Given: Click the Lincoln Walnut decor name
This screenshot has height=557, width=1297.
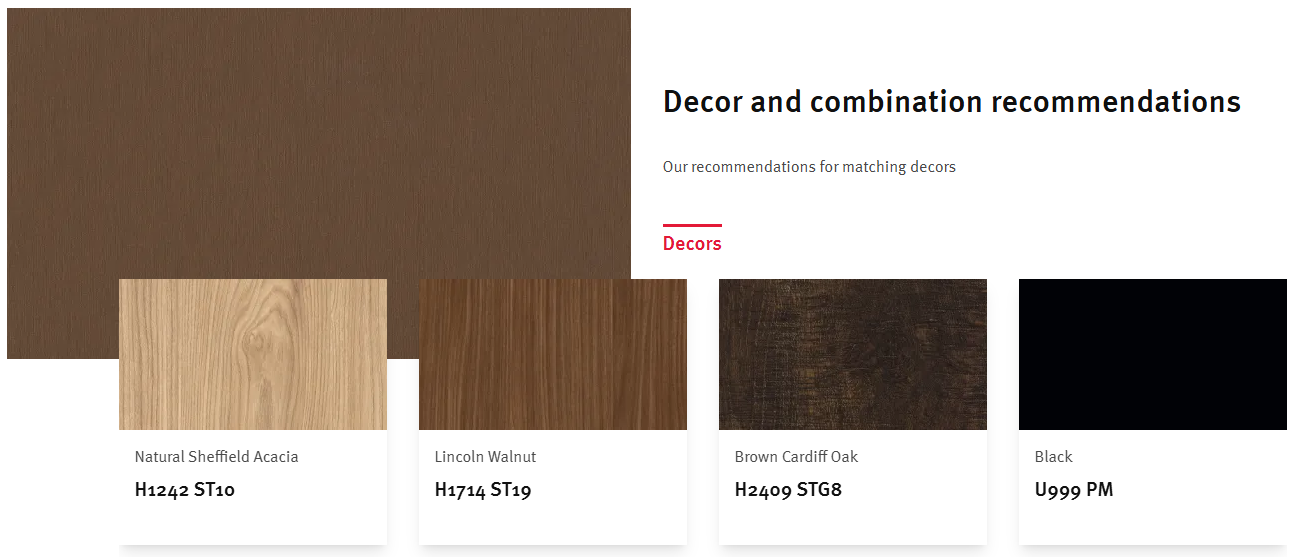Looking at the screenshot, I should (x=485, y=457).
